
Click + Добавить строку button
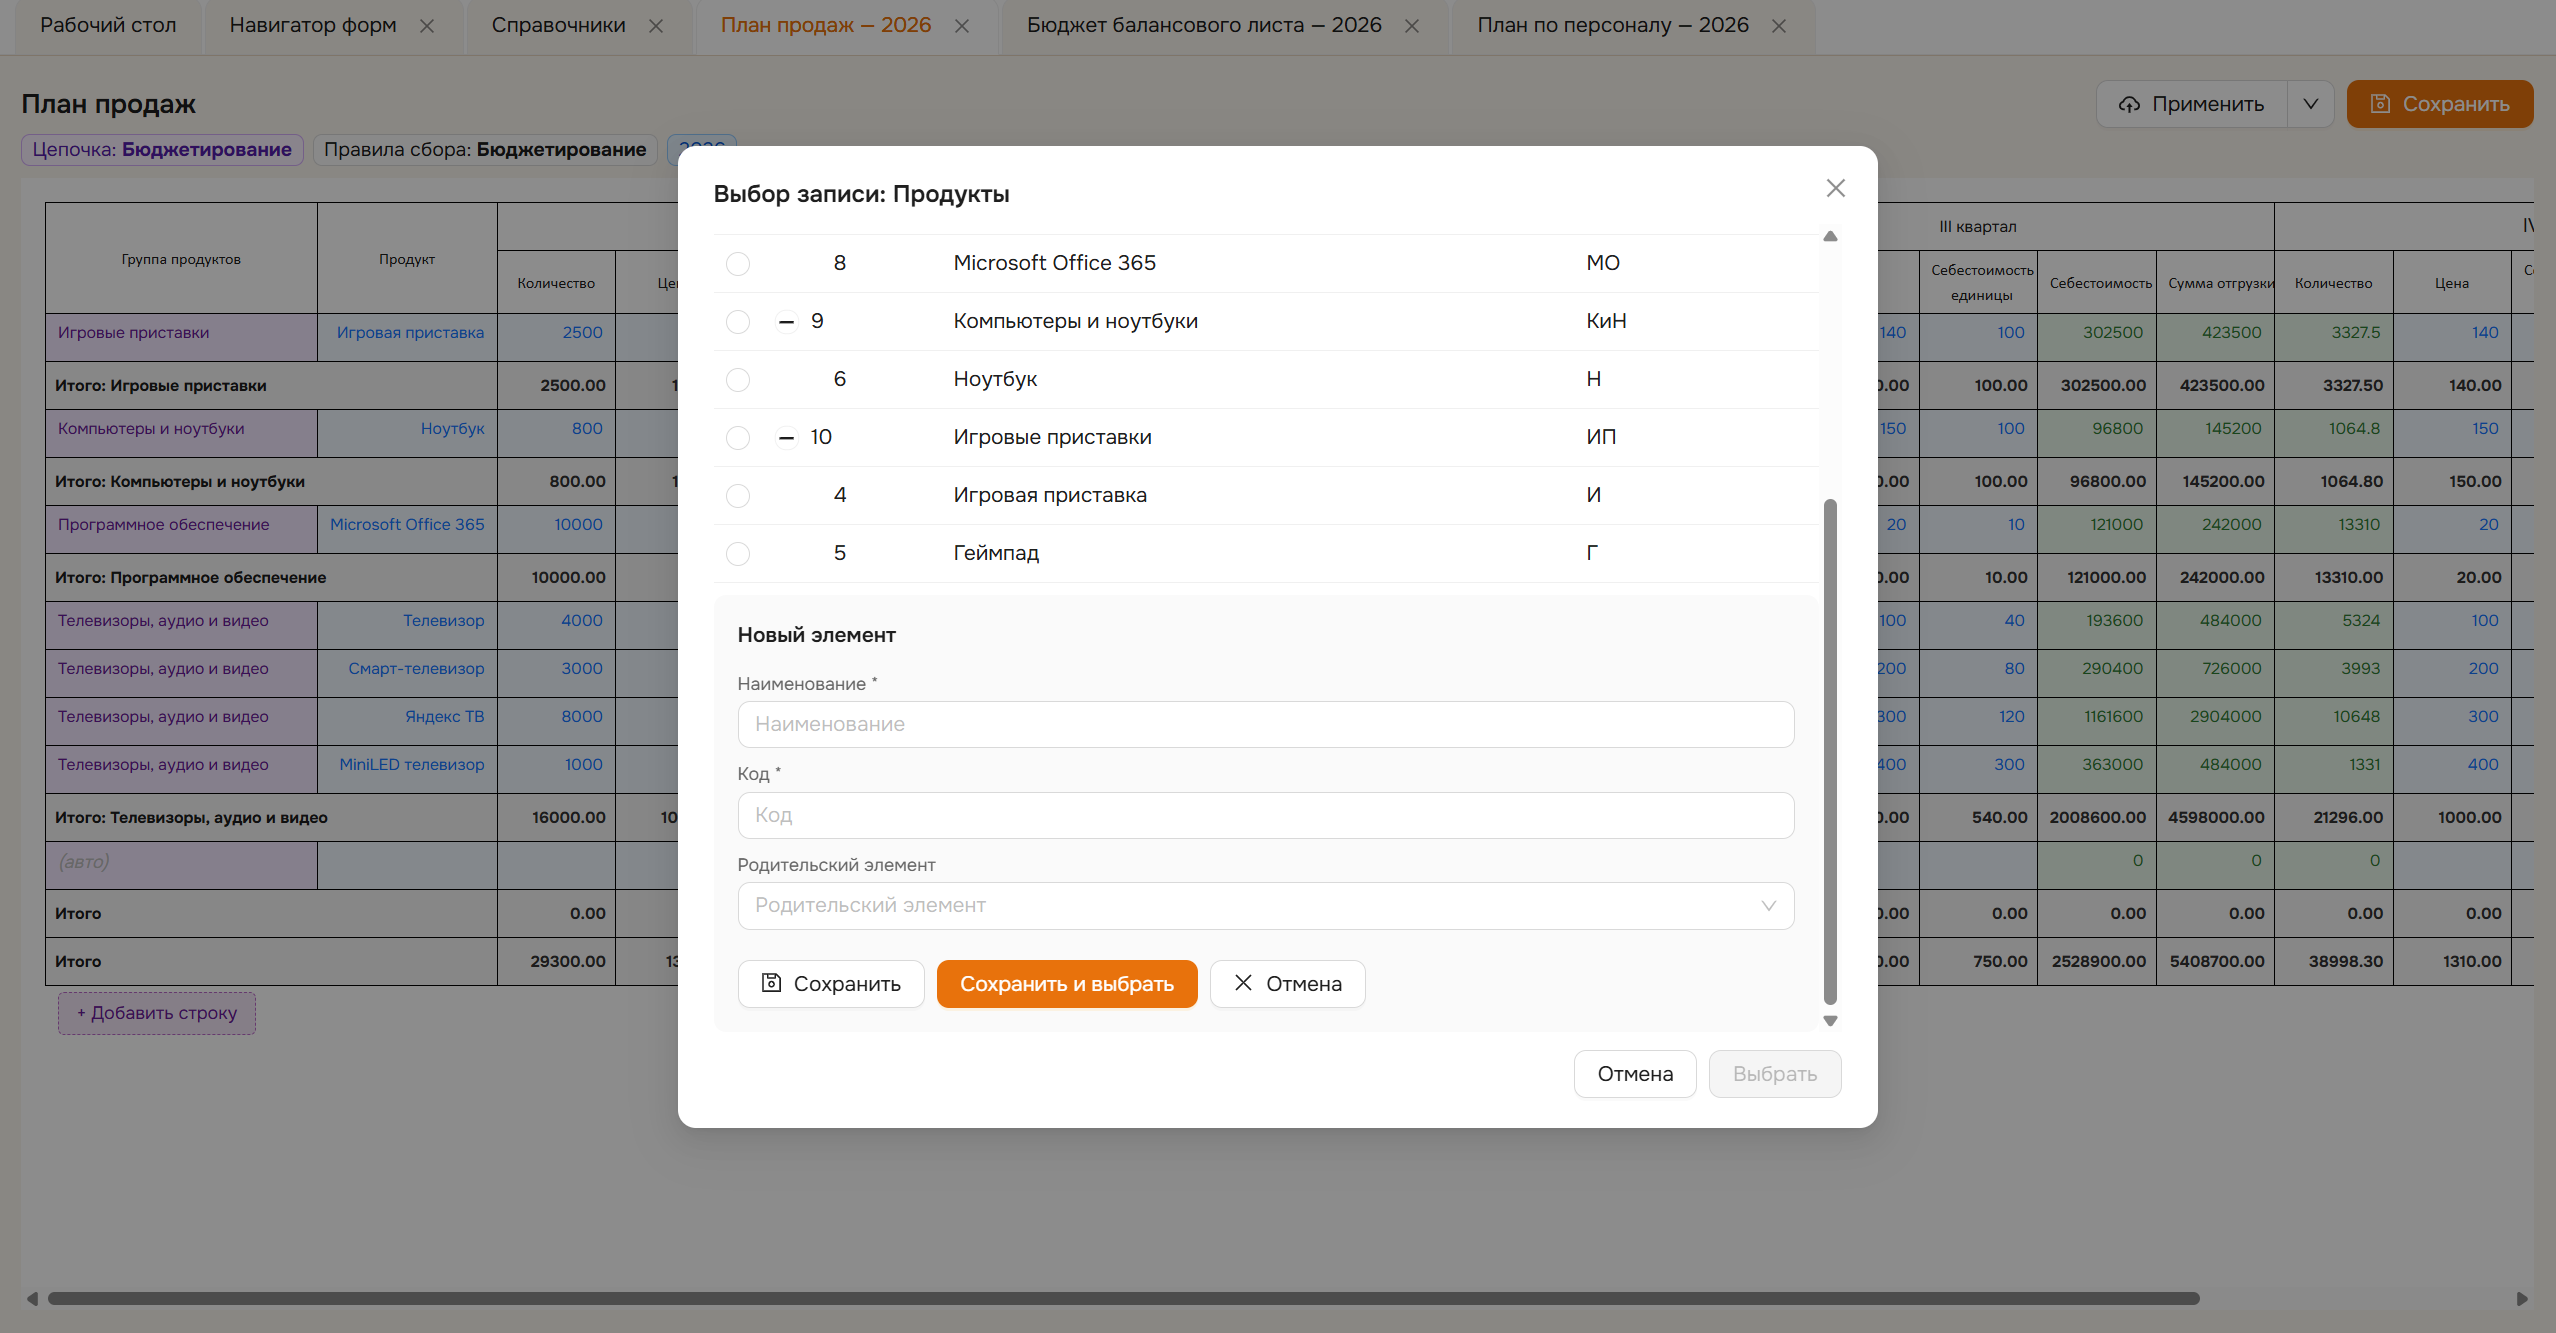coord(157,1013)
